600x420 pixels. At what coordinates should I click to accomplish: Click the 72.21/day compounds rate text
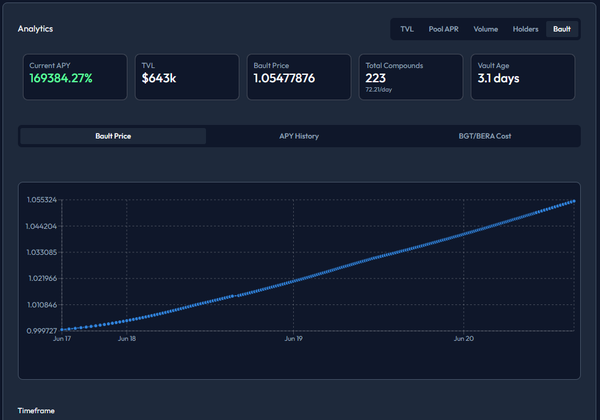coord(381,90)
